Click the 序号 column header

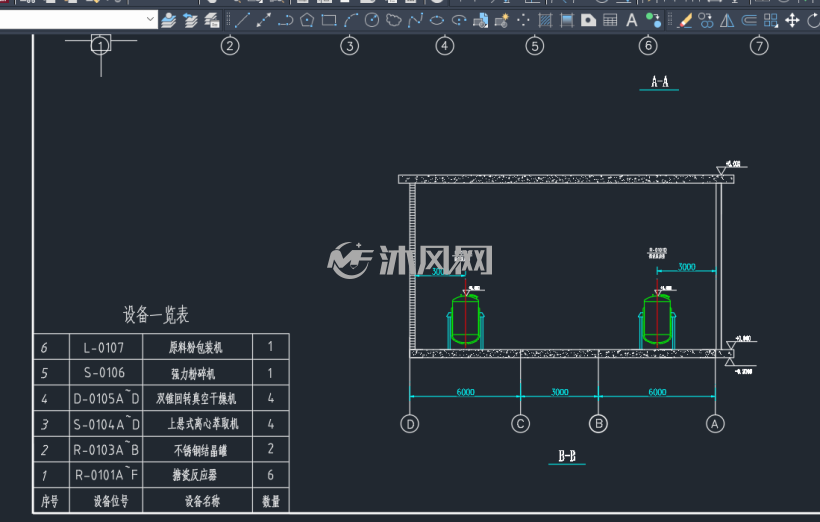coord(50,502)
